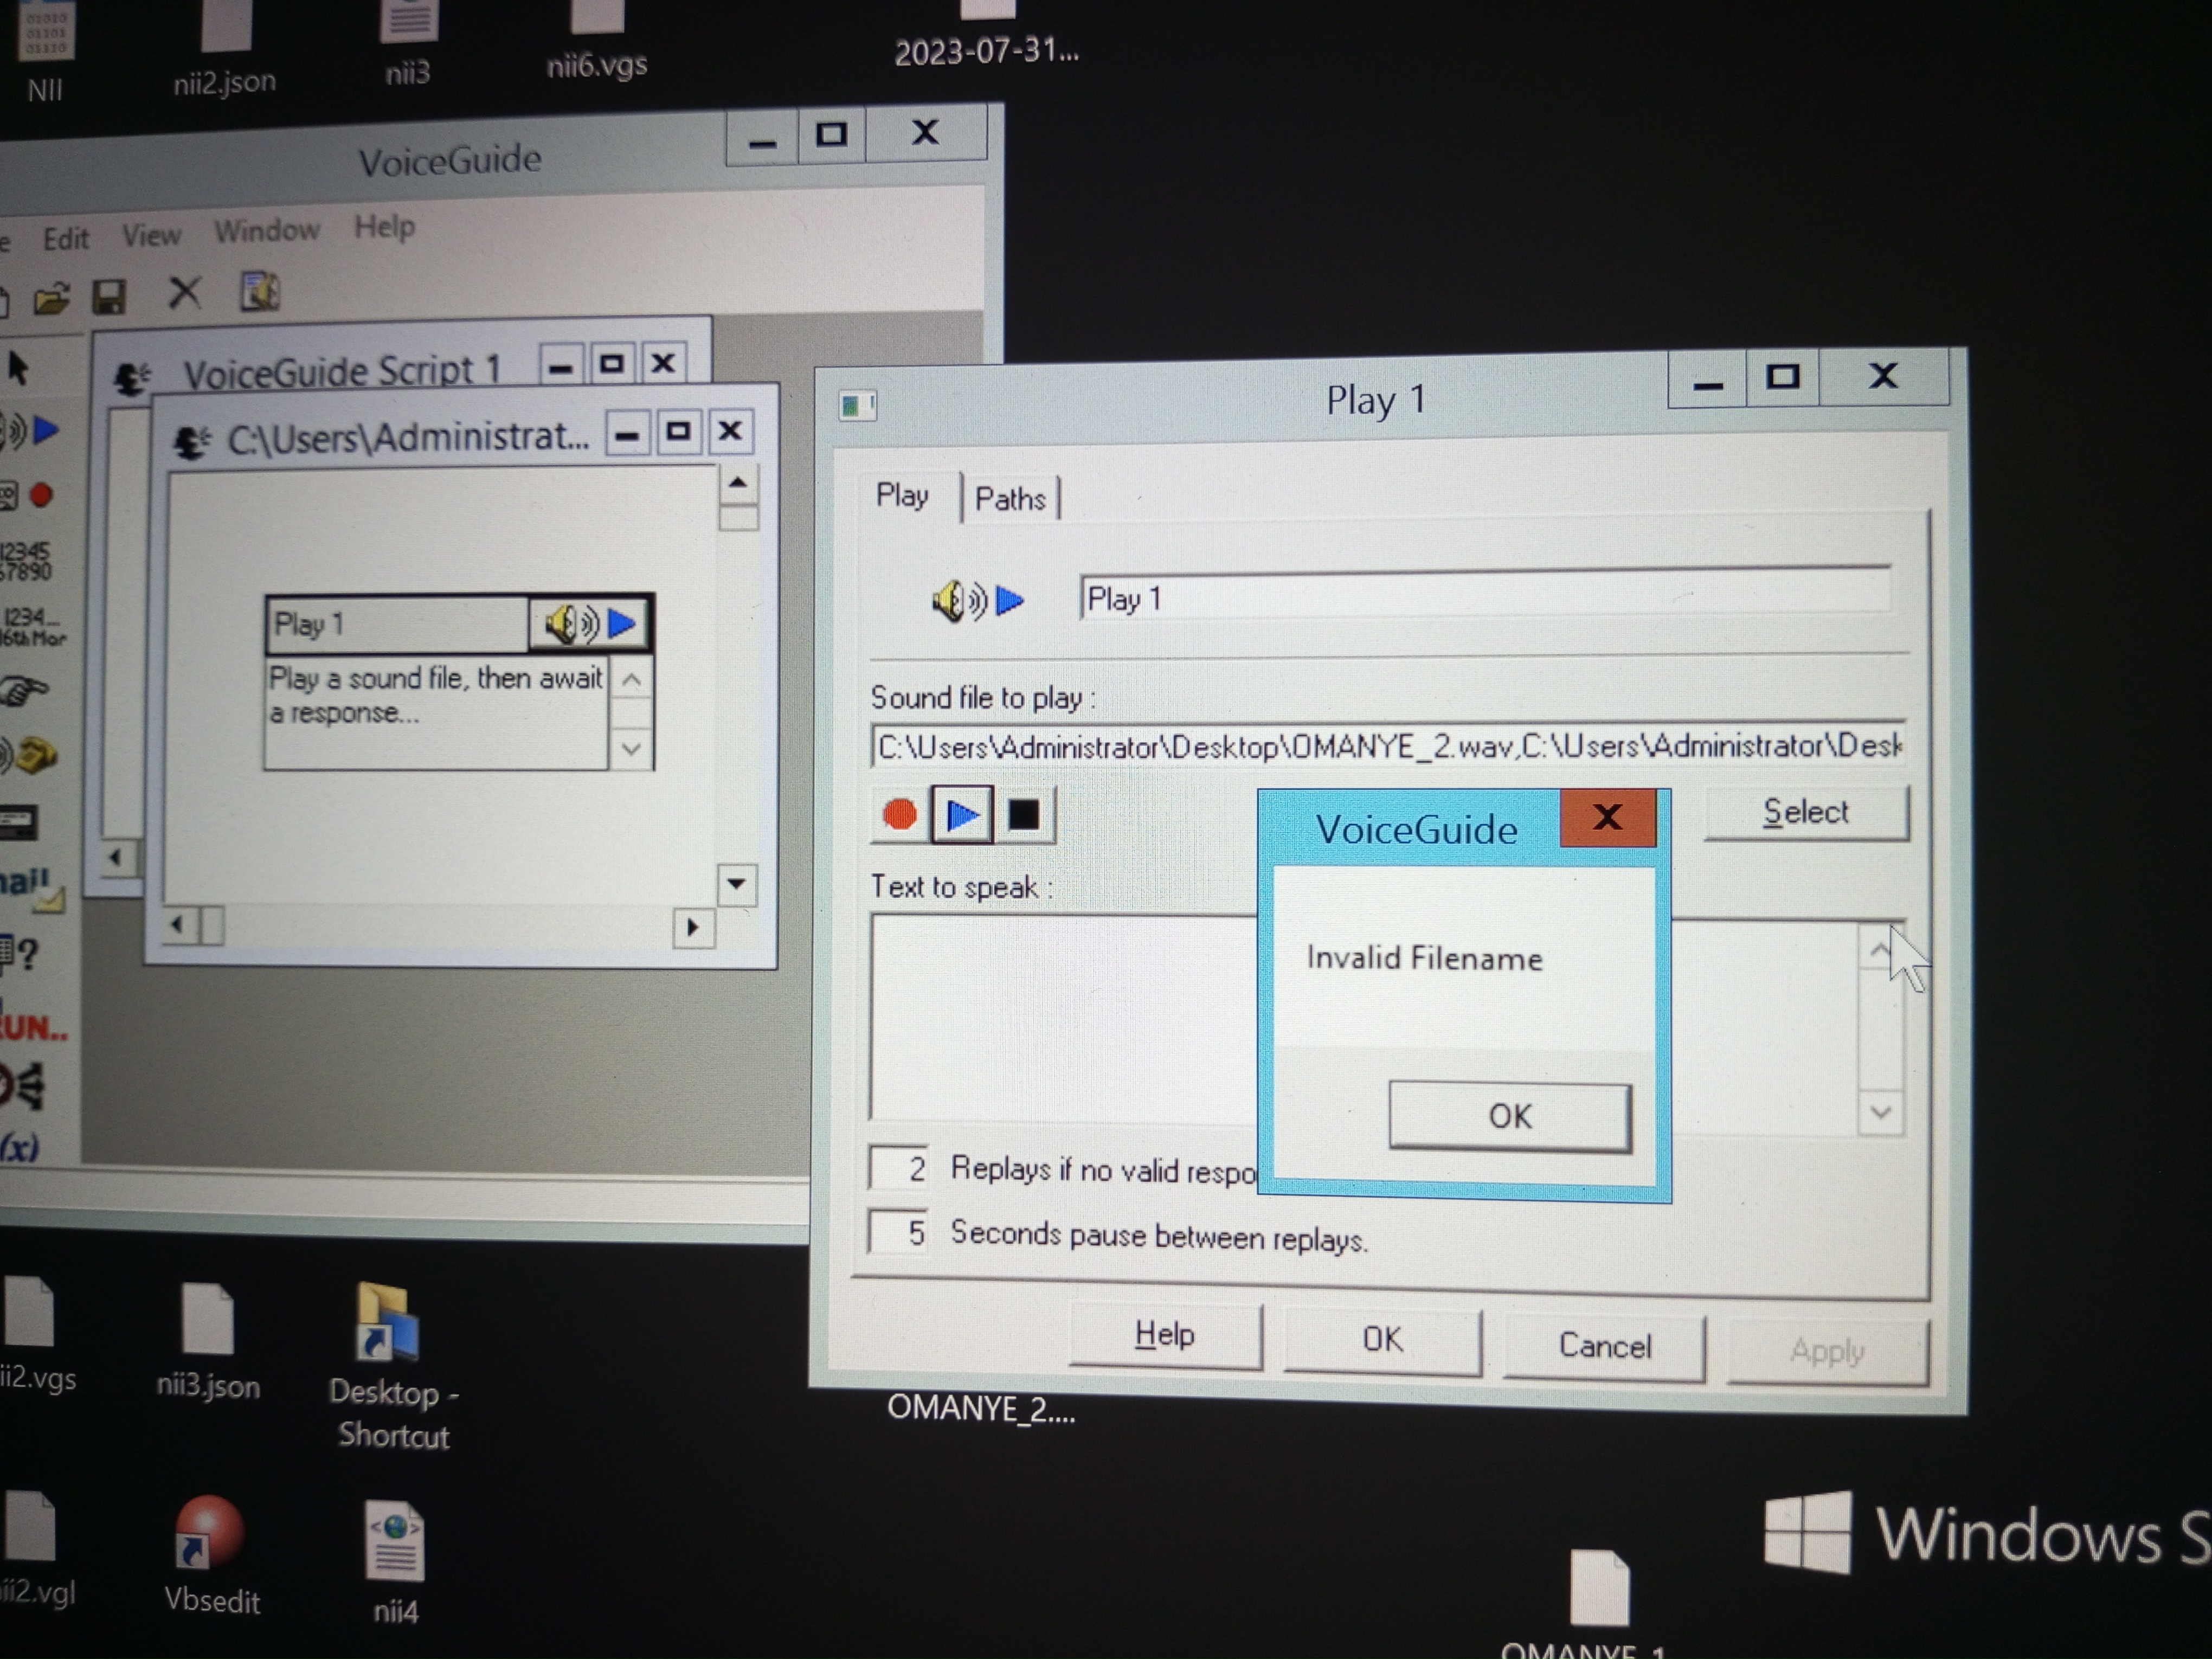Click the Save floppy disk toolbar icon
2212x1659 pixels.
(x=109, y=297)
